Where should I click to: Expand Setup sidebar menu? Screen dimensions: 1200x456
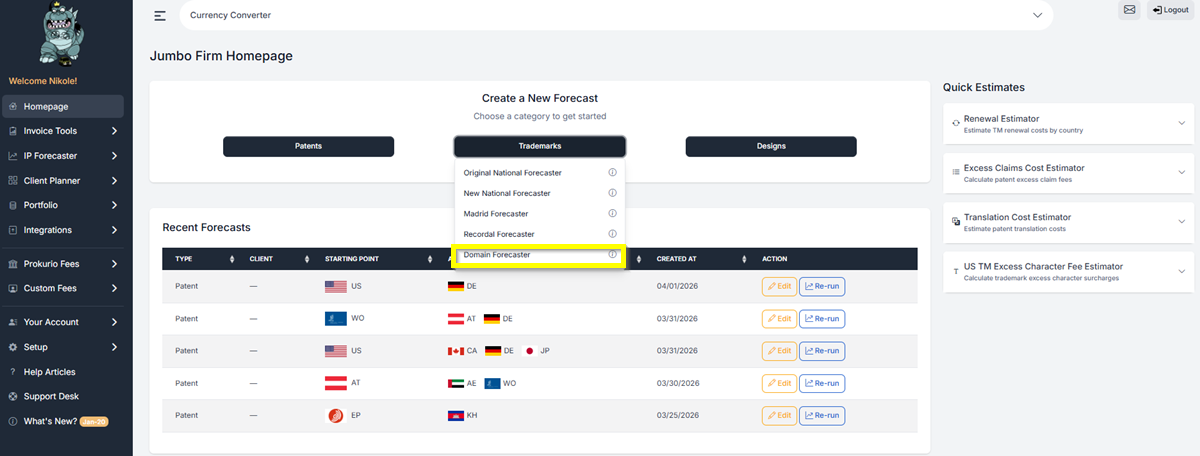pyautogui.click(x=62, y=347)
